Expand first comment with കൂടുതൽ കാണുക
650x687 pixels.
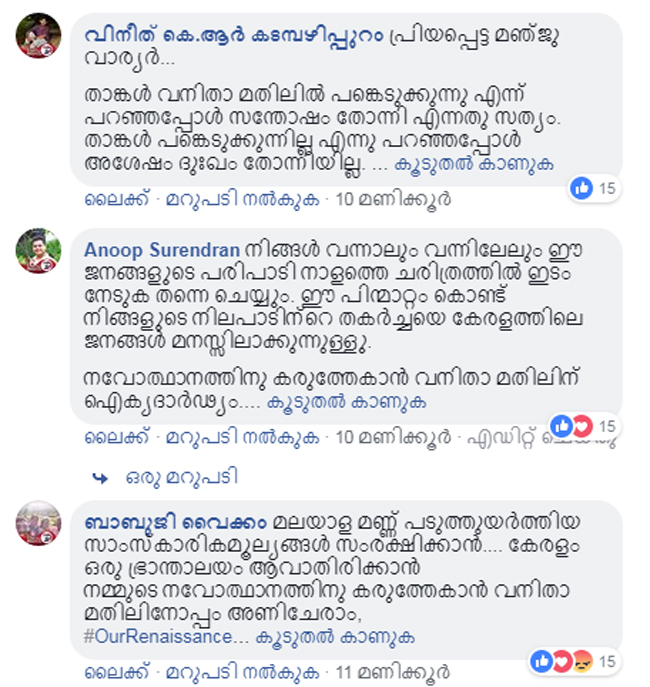click(x=474, y=164)
